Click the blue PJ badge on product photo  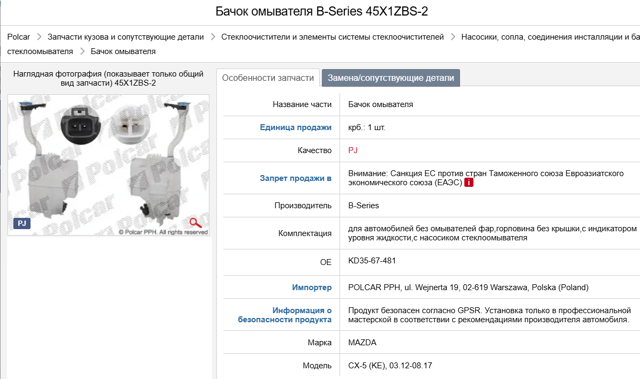(x=22, y=223)
